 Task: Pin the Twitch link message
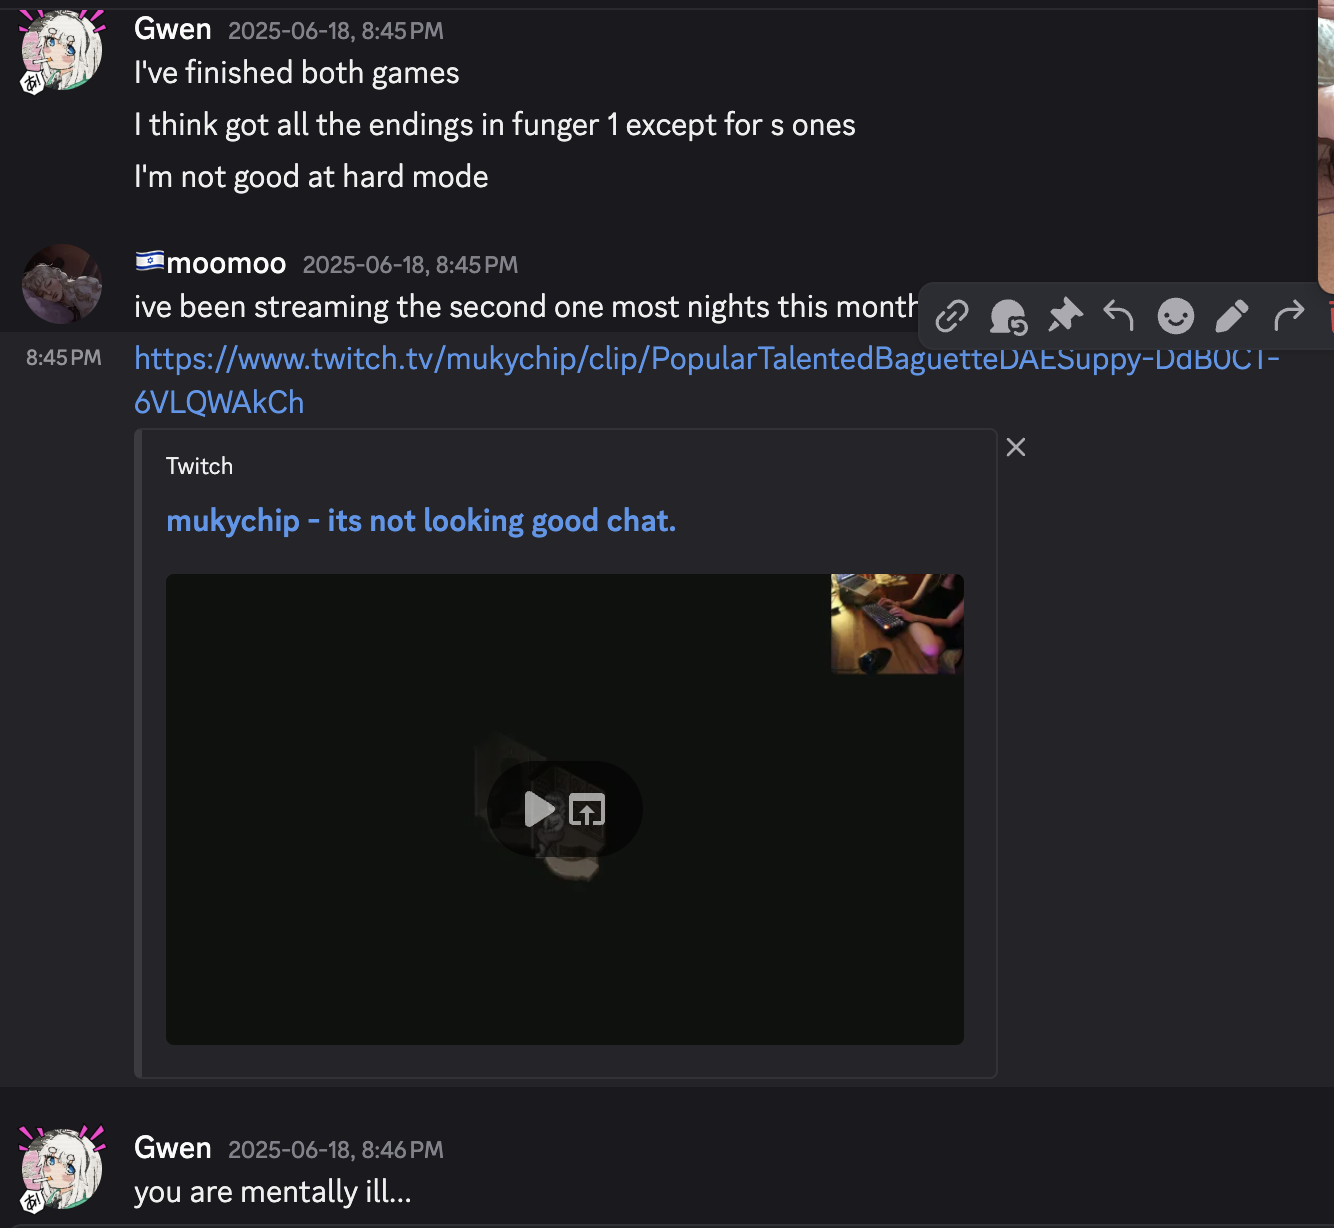coord(1065,316)
